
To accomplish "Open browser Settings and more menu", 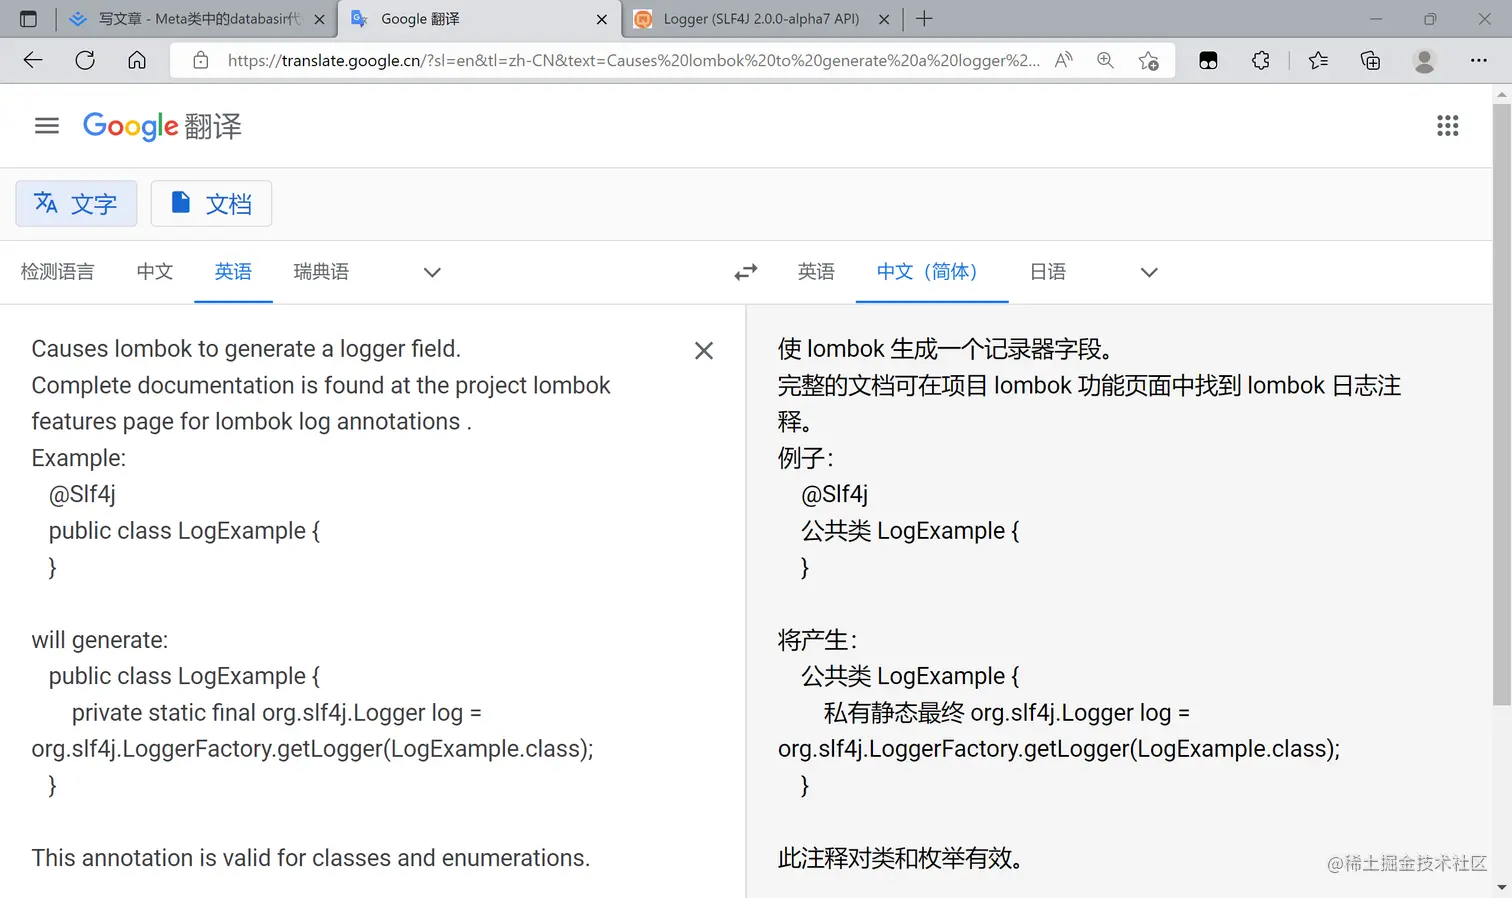I will click(1479, 60).
